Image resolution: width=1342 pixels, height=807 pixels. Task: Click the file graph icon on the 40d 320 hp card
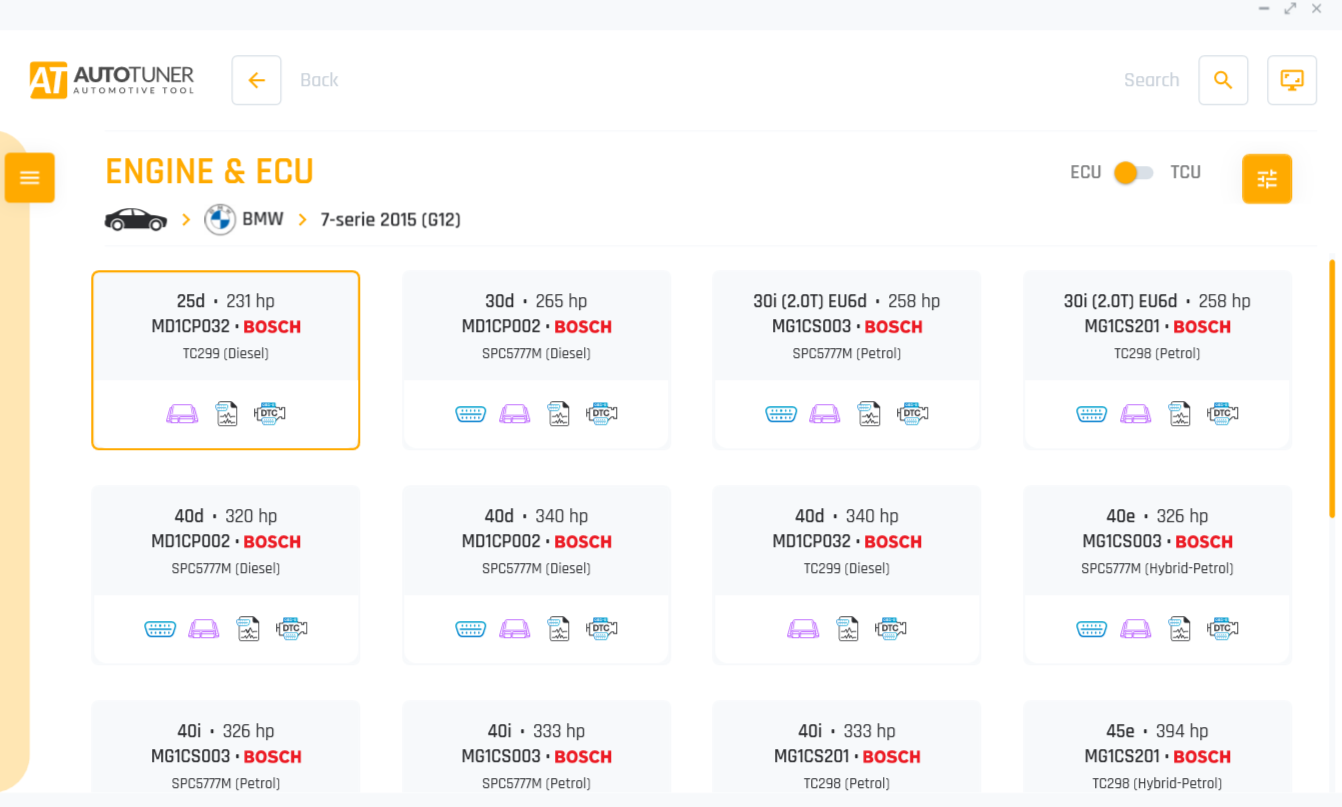248,629
